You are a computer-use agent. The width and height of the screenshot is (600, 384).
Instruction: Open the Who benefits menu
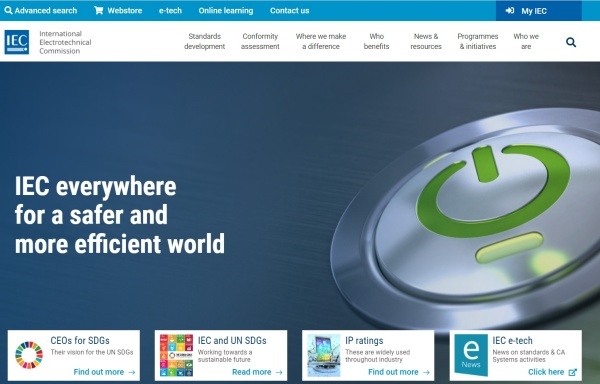click(x=377, y=41)
